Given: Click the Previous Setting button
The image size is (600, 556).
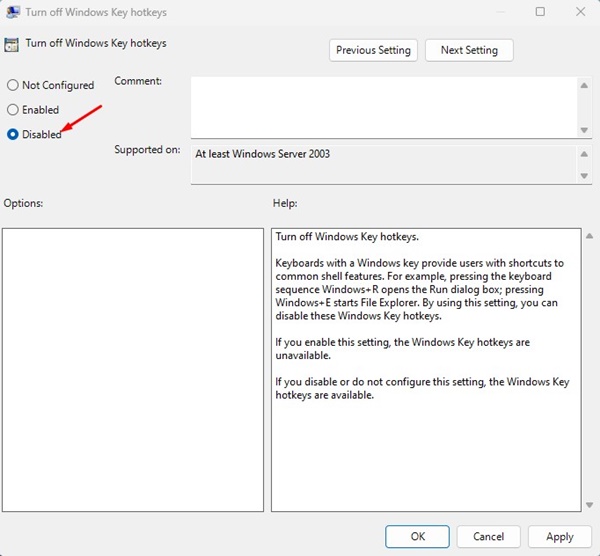Looking at the screenshot, I should 373,50.
